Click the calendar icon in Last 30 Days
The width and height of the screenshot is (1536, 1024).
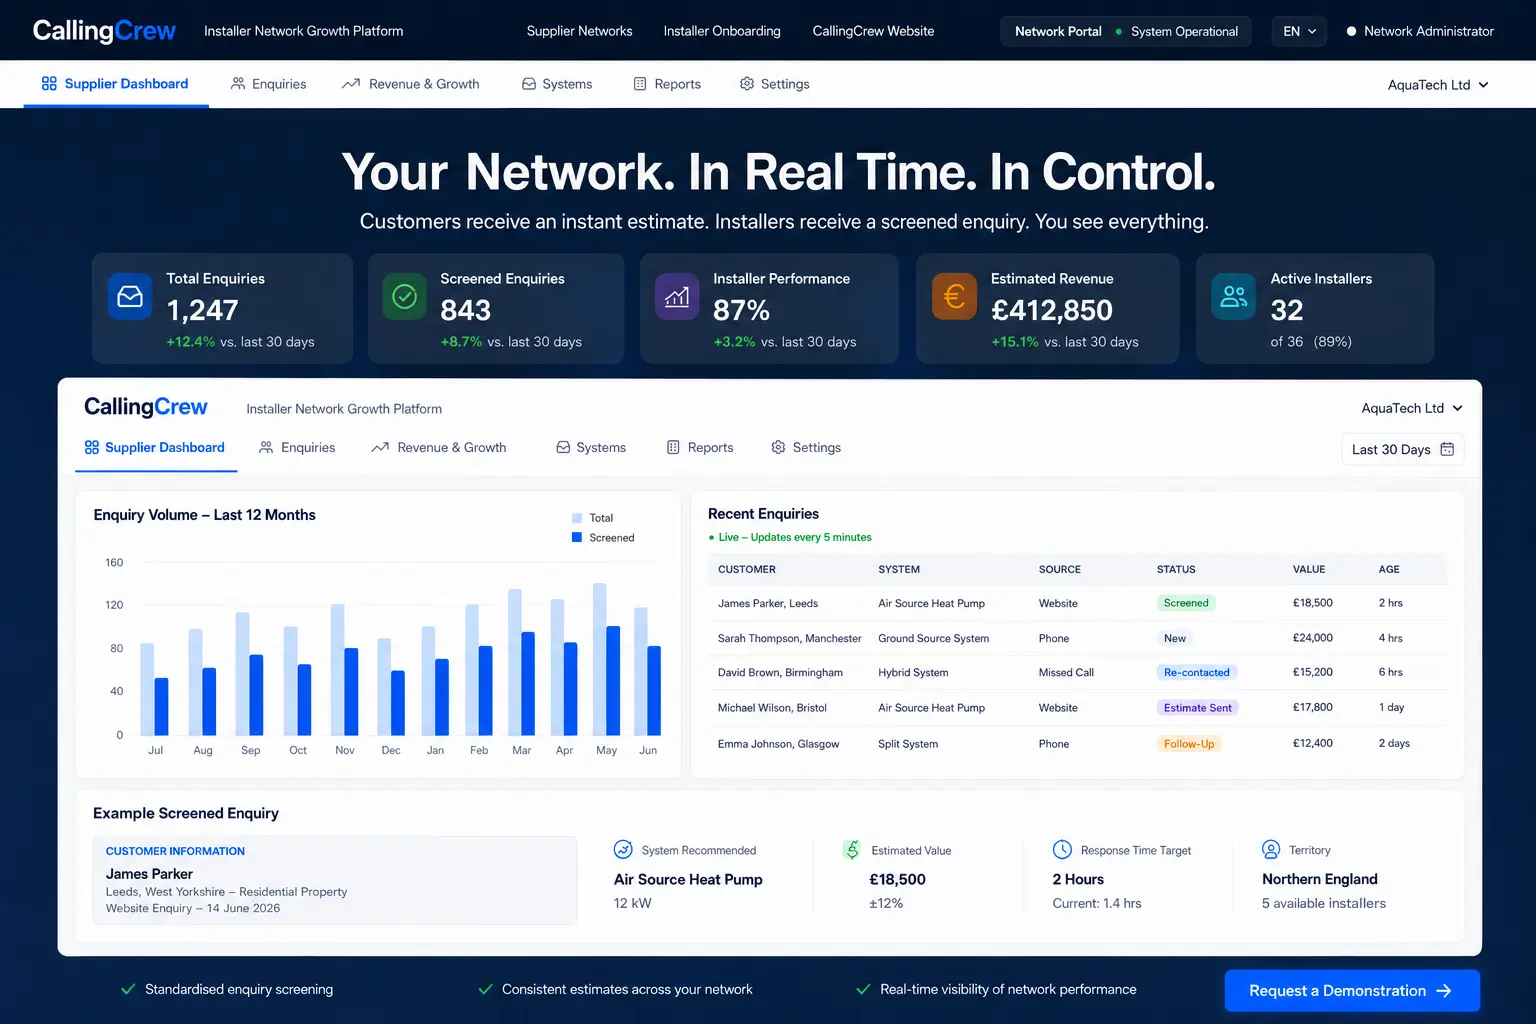(x=1447, y=449)
